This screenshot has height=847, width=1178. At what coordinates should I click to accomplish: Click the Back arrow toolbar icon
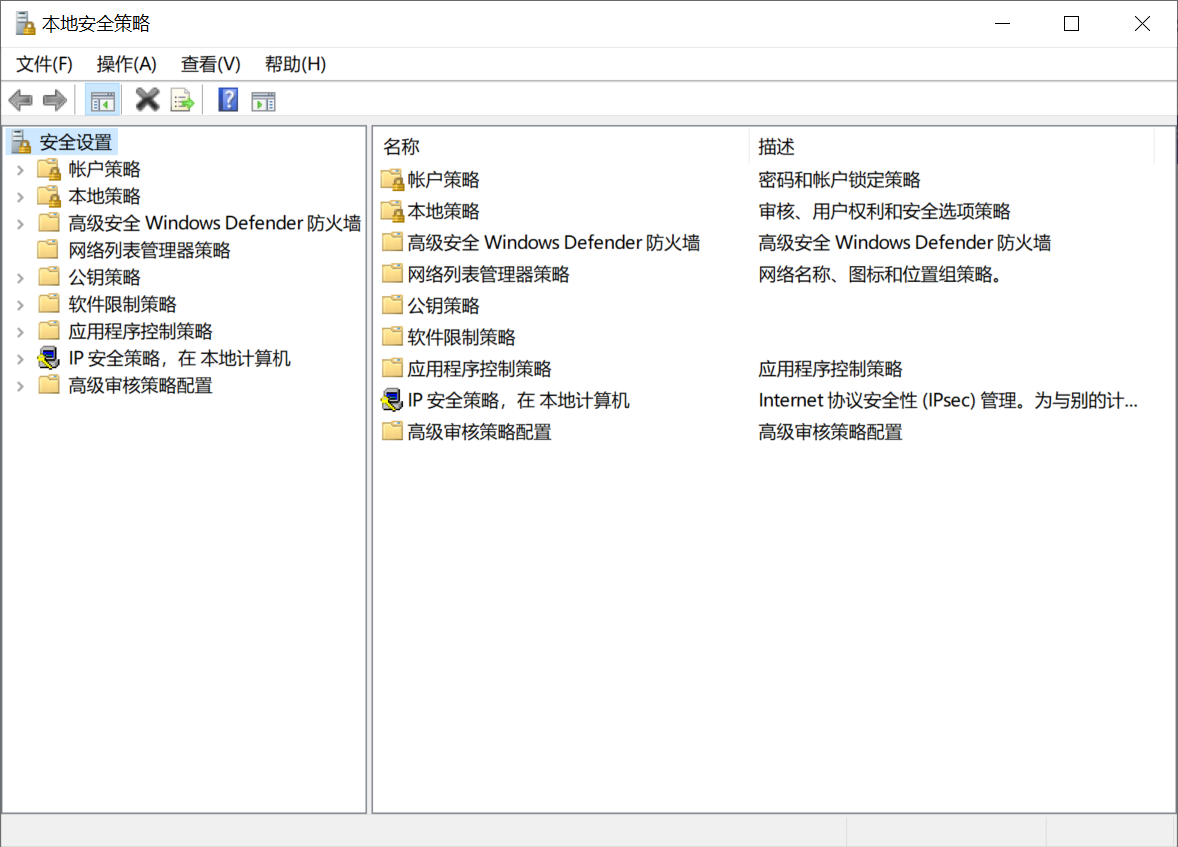pos(20,100)
